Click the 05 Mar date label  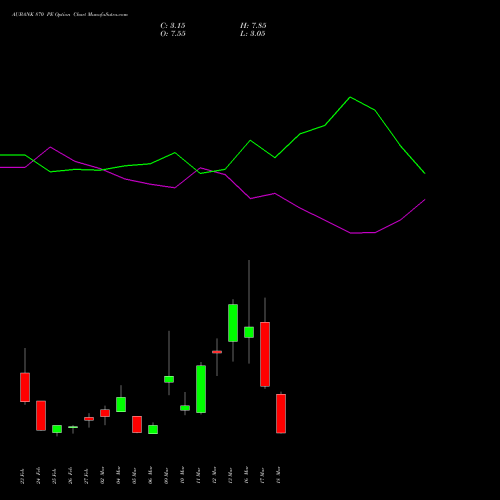pyautogui.click(x=134, y=475)
